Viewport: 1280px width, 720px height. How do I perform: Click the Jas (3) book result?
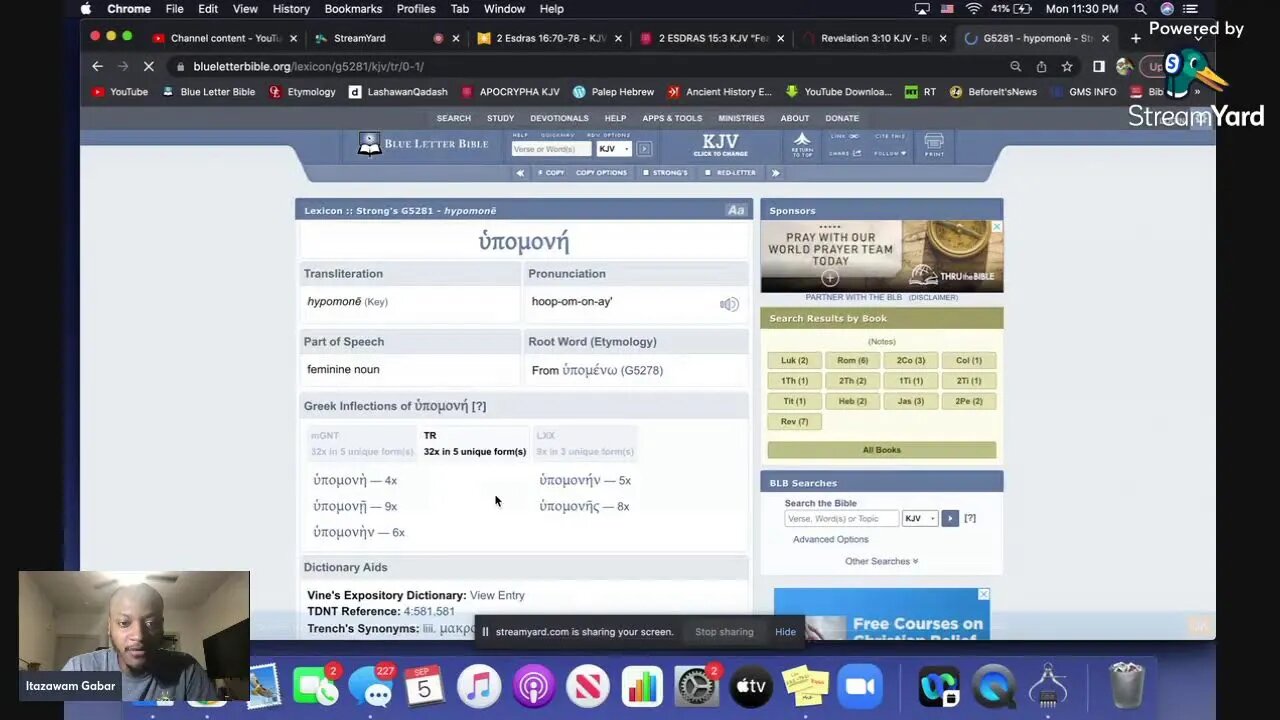tap(910, 401)
